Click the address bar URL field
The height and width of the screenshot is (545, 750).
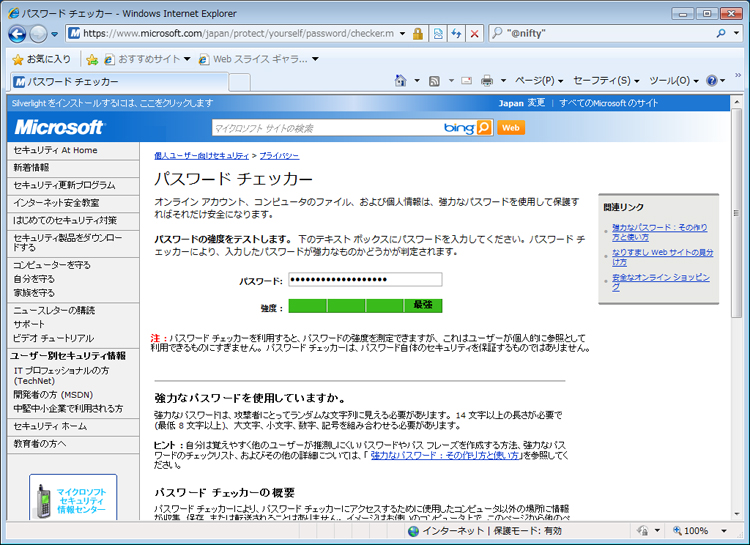(x=238, y=33)
